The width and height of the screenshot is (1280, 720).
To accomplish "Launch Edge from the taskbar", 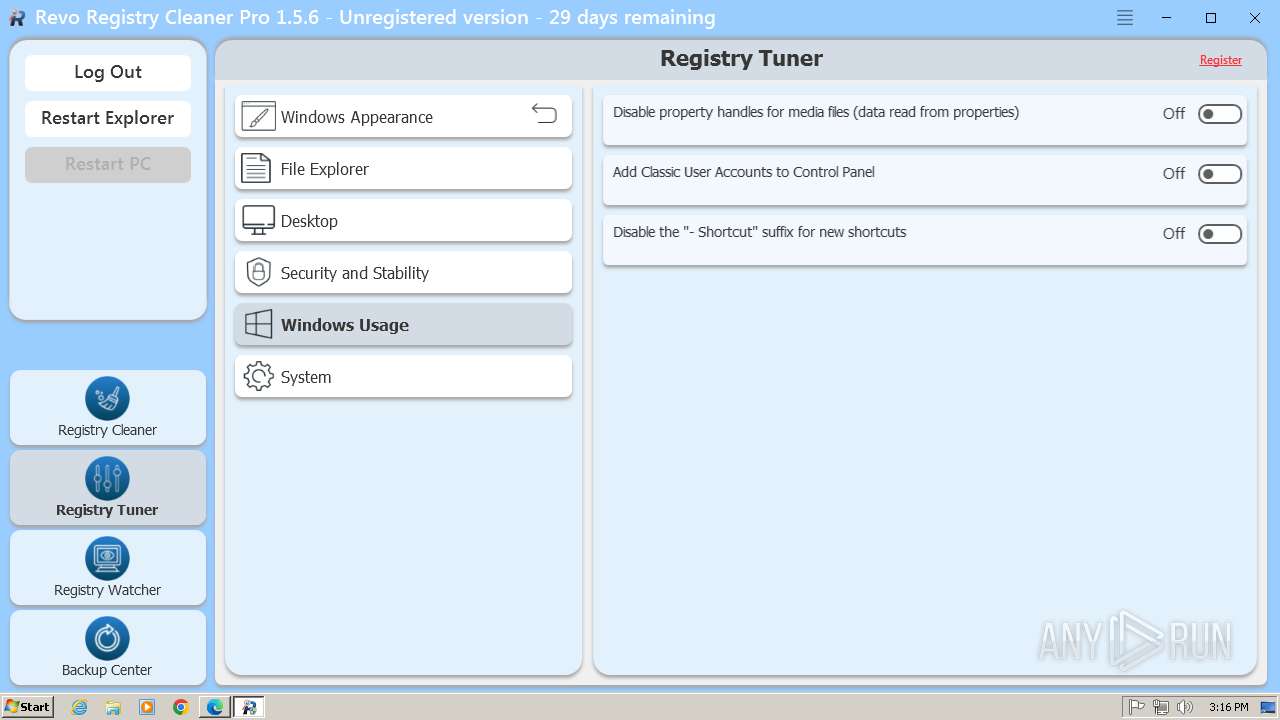I will pos(215,707).
